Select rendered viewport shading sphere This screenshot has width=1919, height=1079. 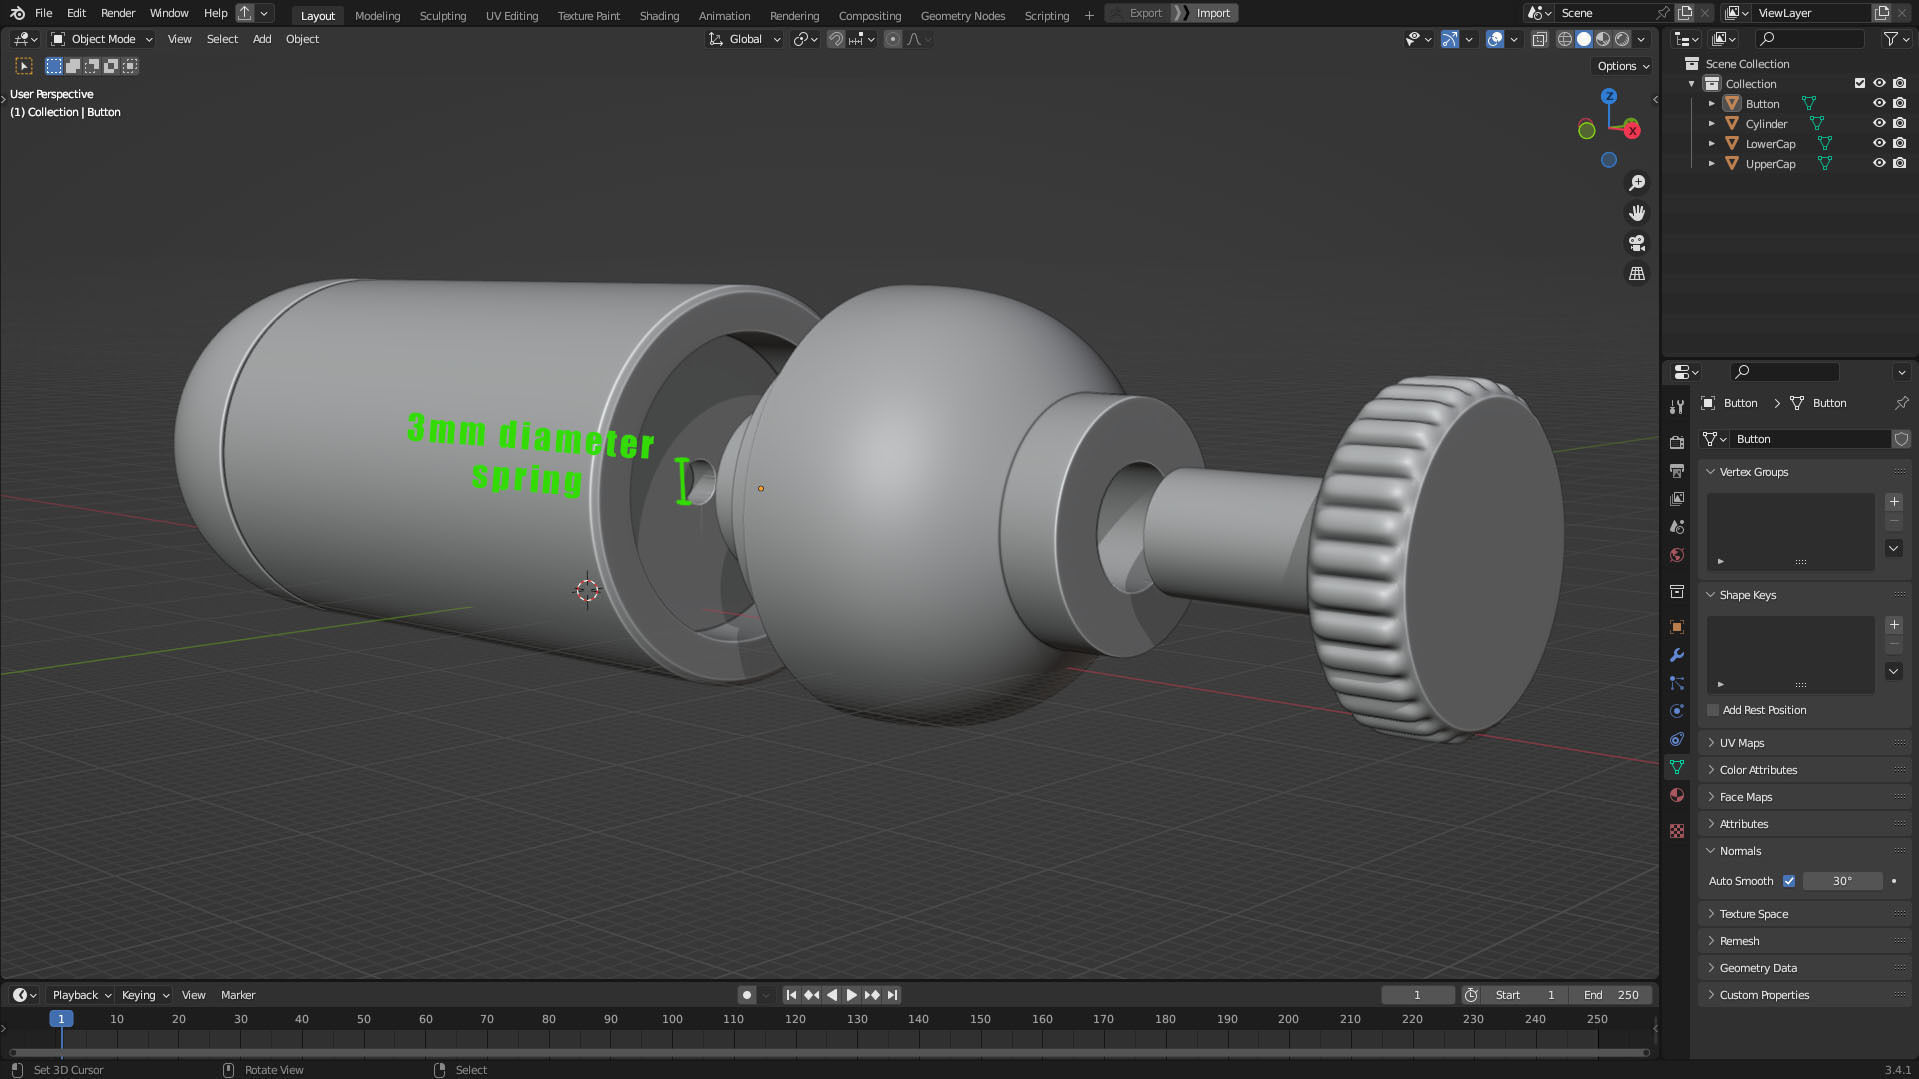[1622, 39]
